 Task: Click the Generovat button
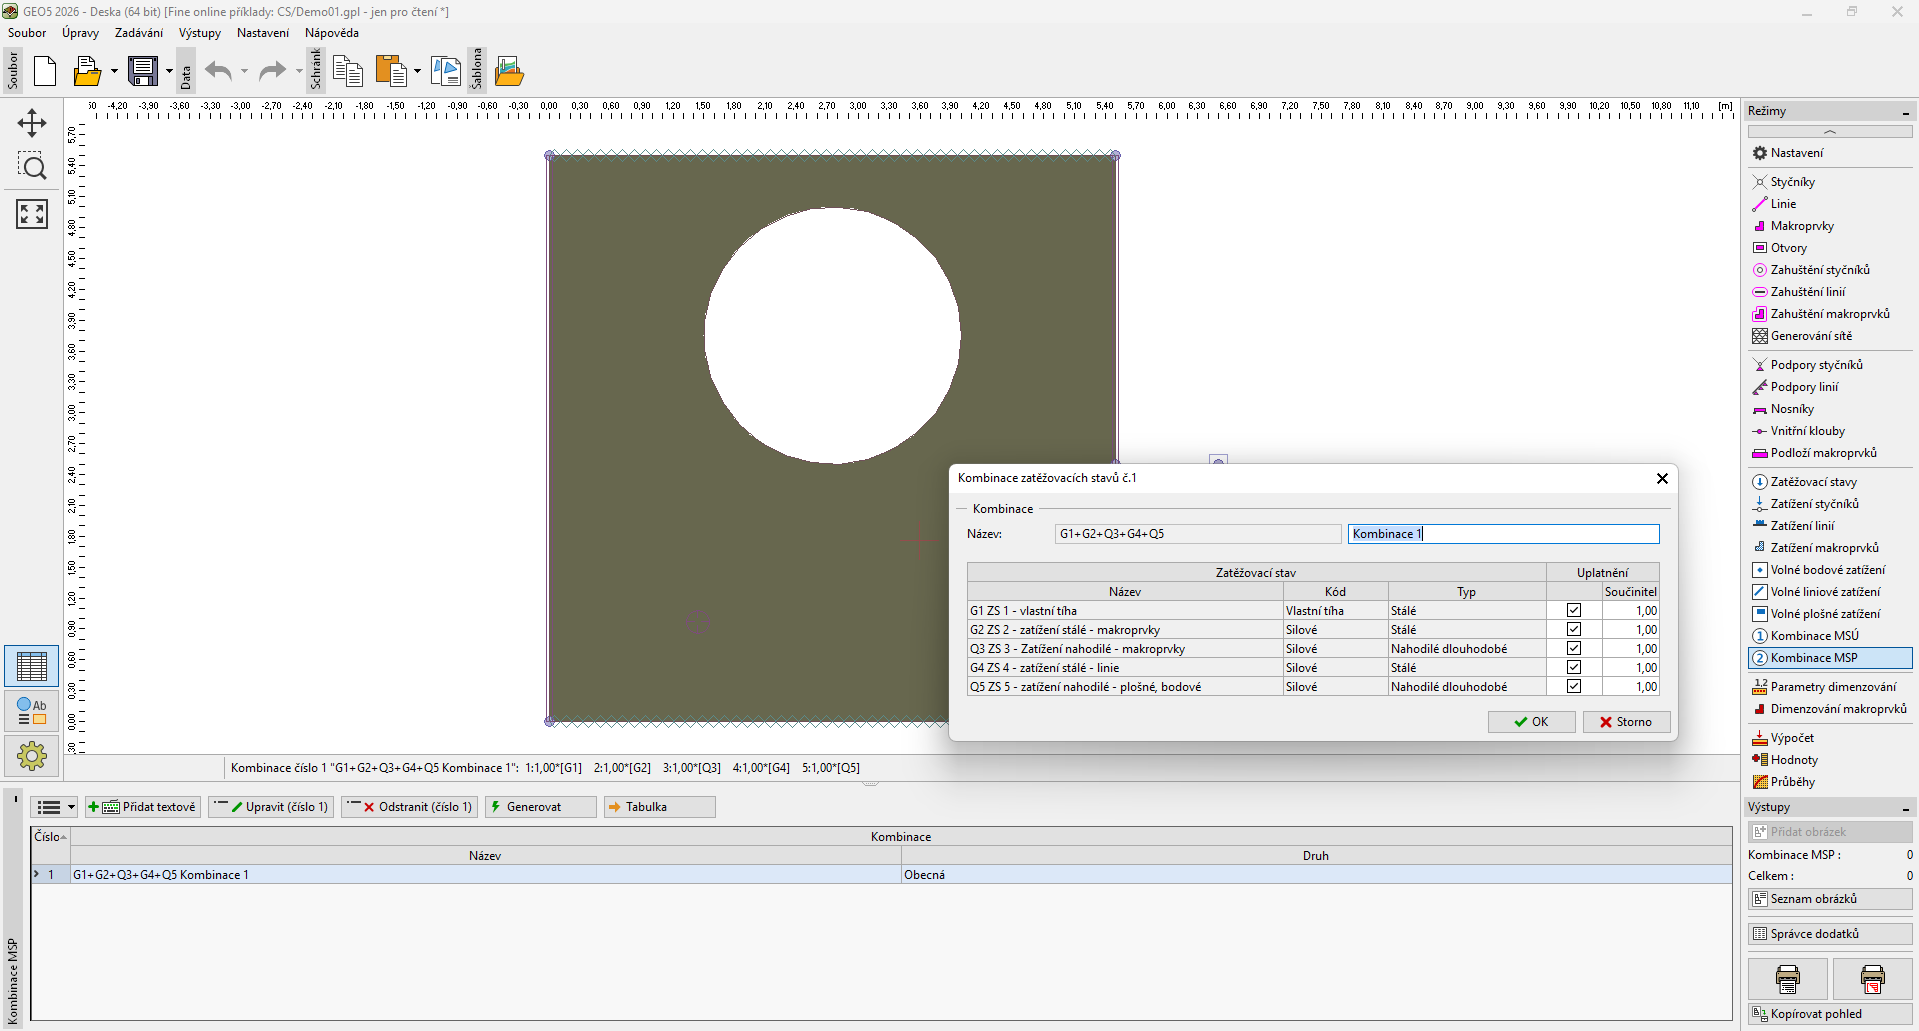coord(540,807)
